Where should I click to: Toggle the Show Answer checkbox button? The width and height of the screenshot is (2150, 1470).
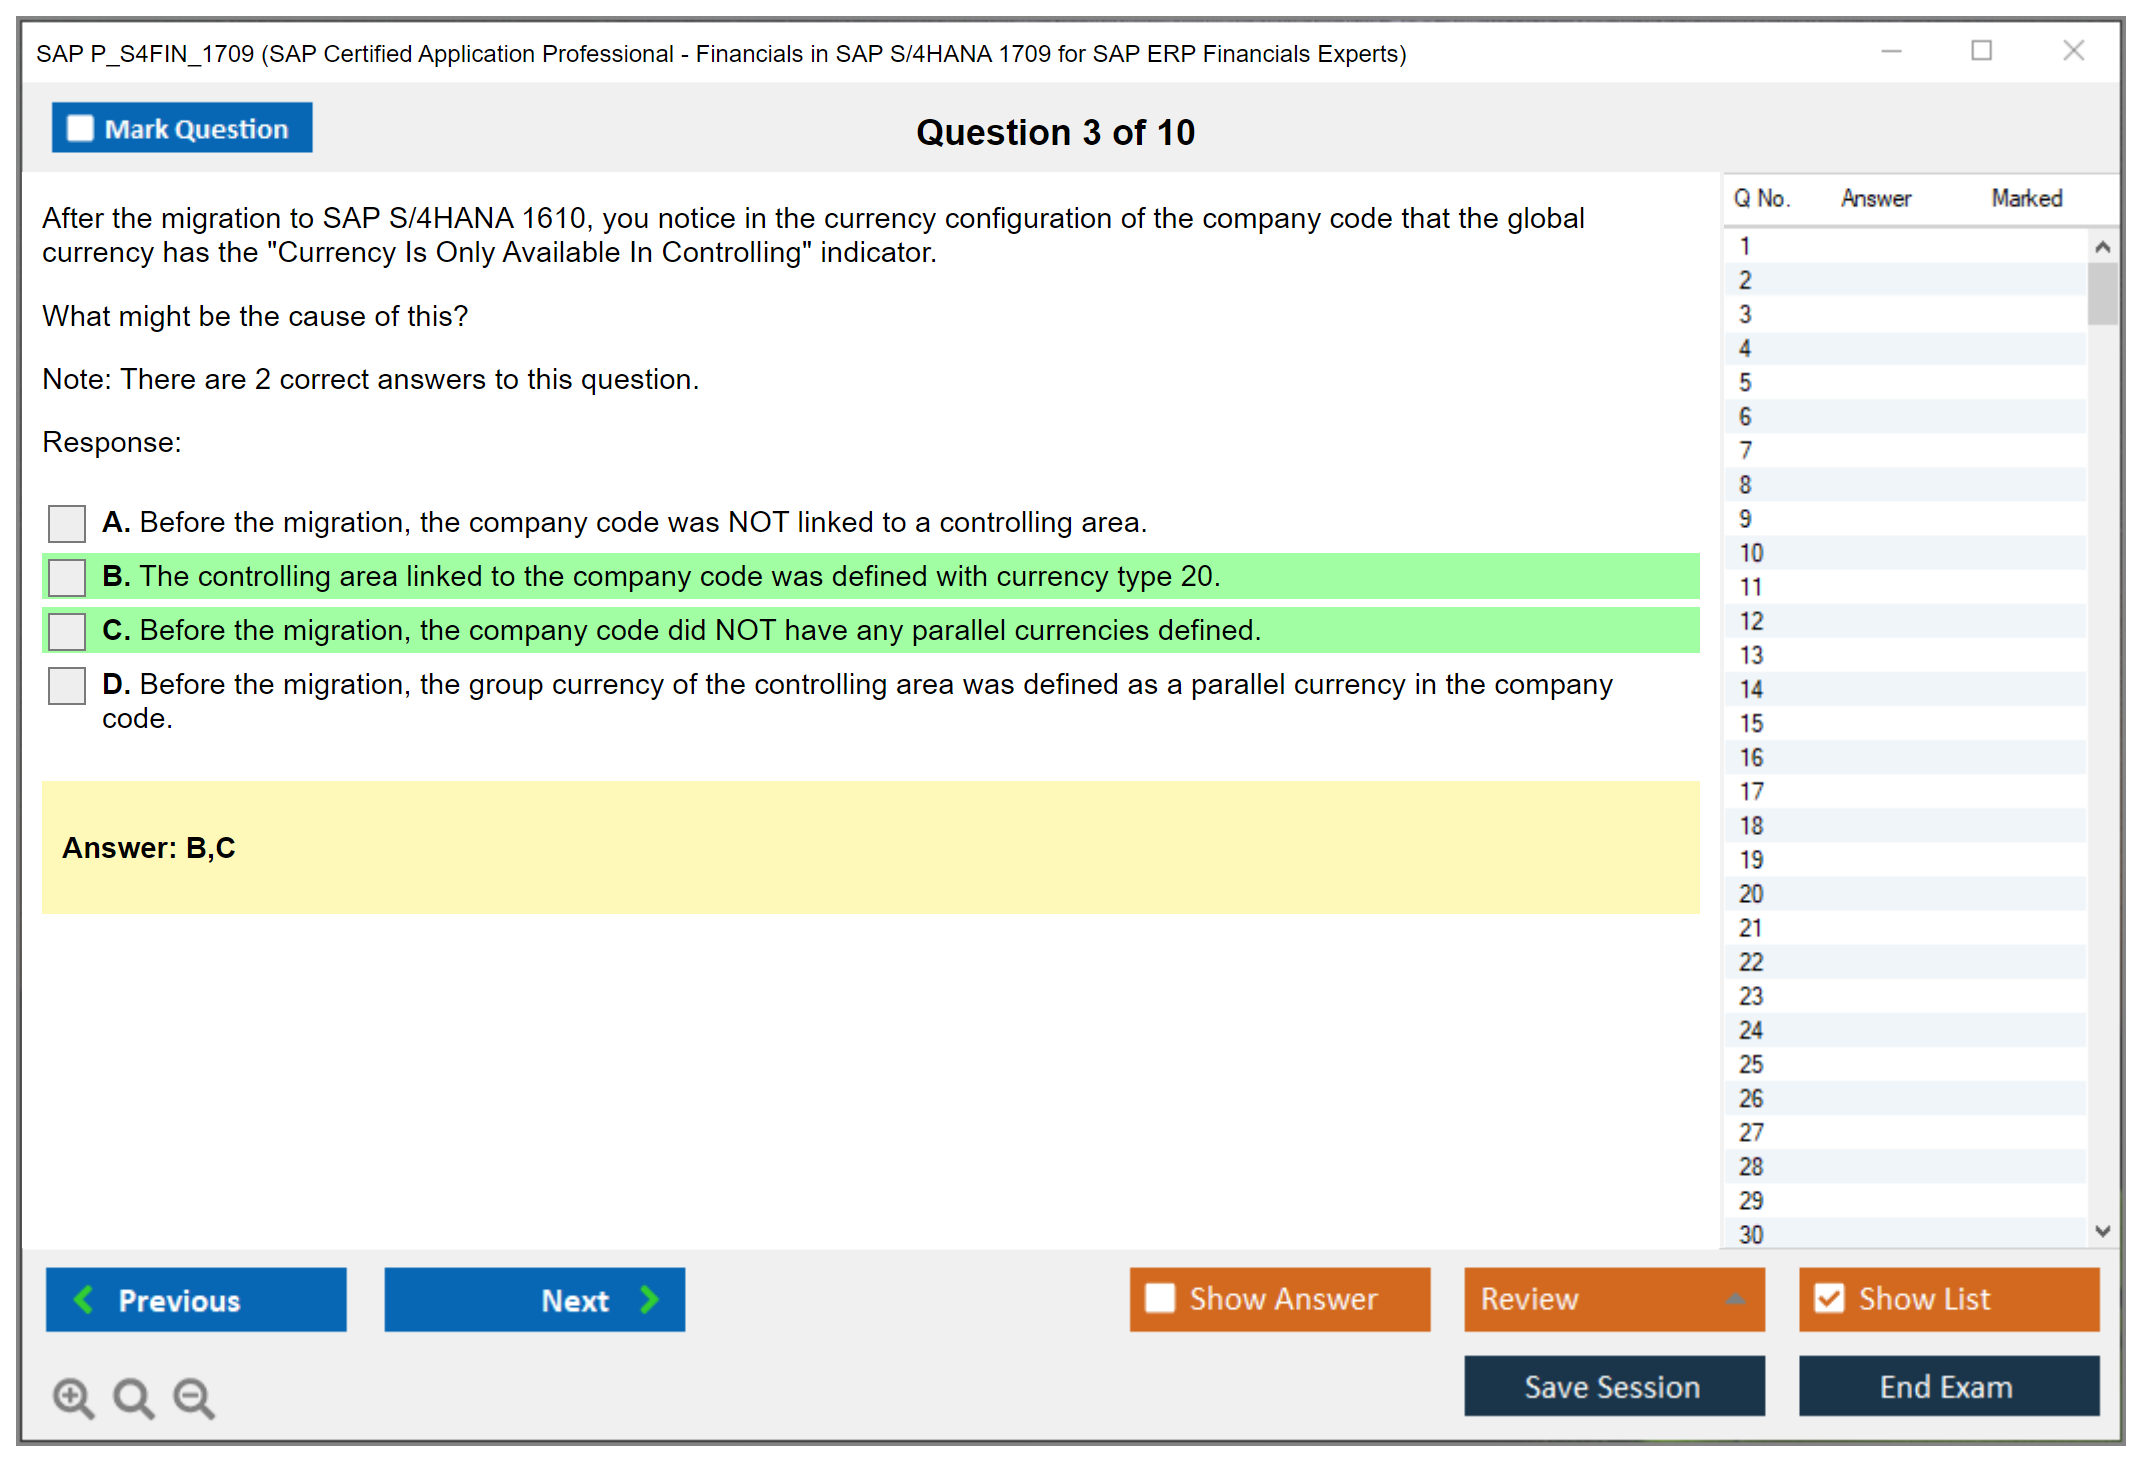(1279, 1299)
